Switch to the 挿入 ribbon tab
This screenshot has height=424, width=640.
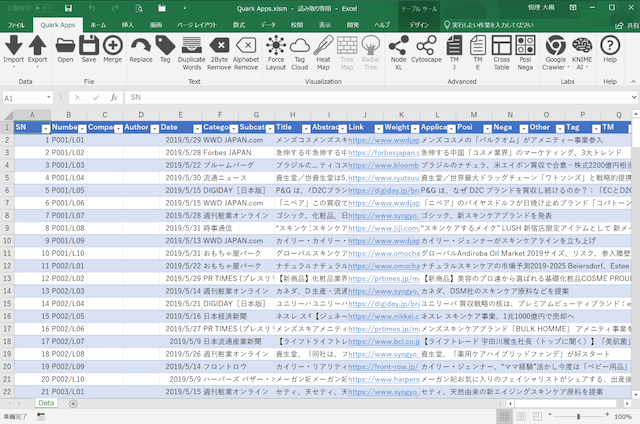coord(128,25)
